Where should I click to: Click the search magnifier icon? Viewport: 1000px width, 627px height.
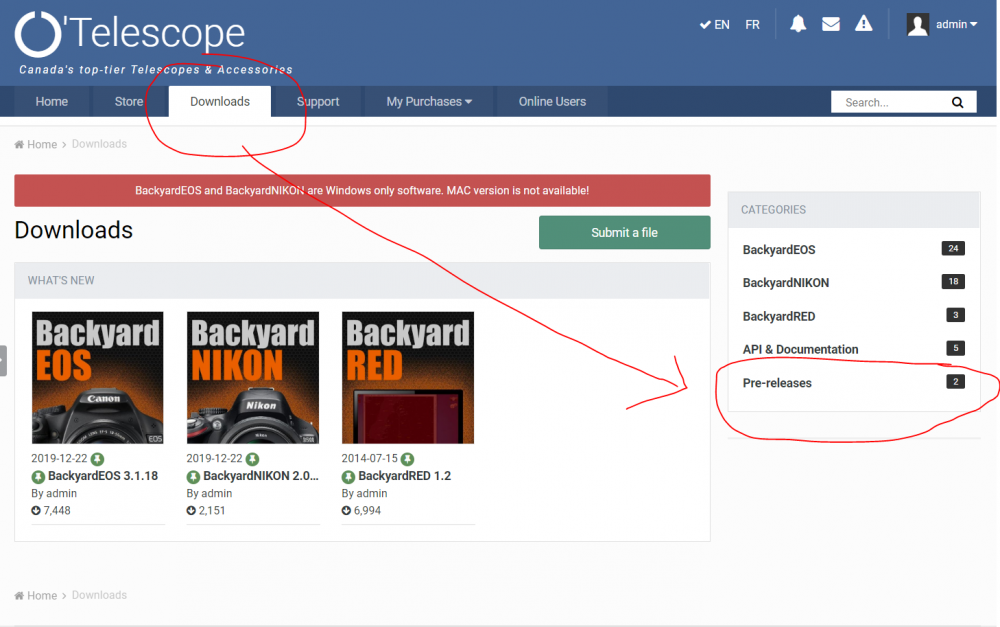[x=957, y=102]
